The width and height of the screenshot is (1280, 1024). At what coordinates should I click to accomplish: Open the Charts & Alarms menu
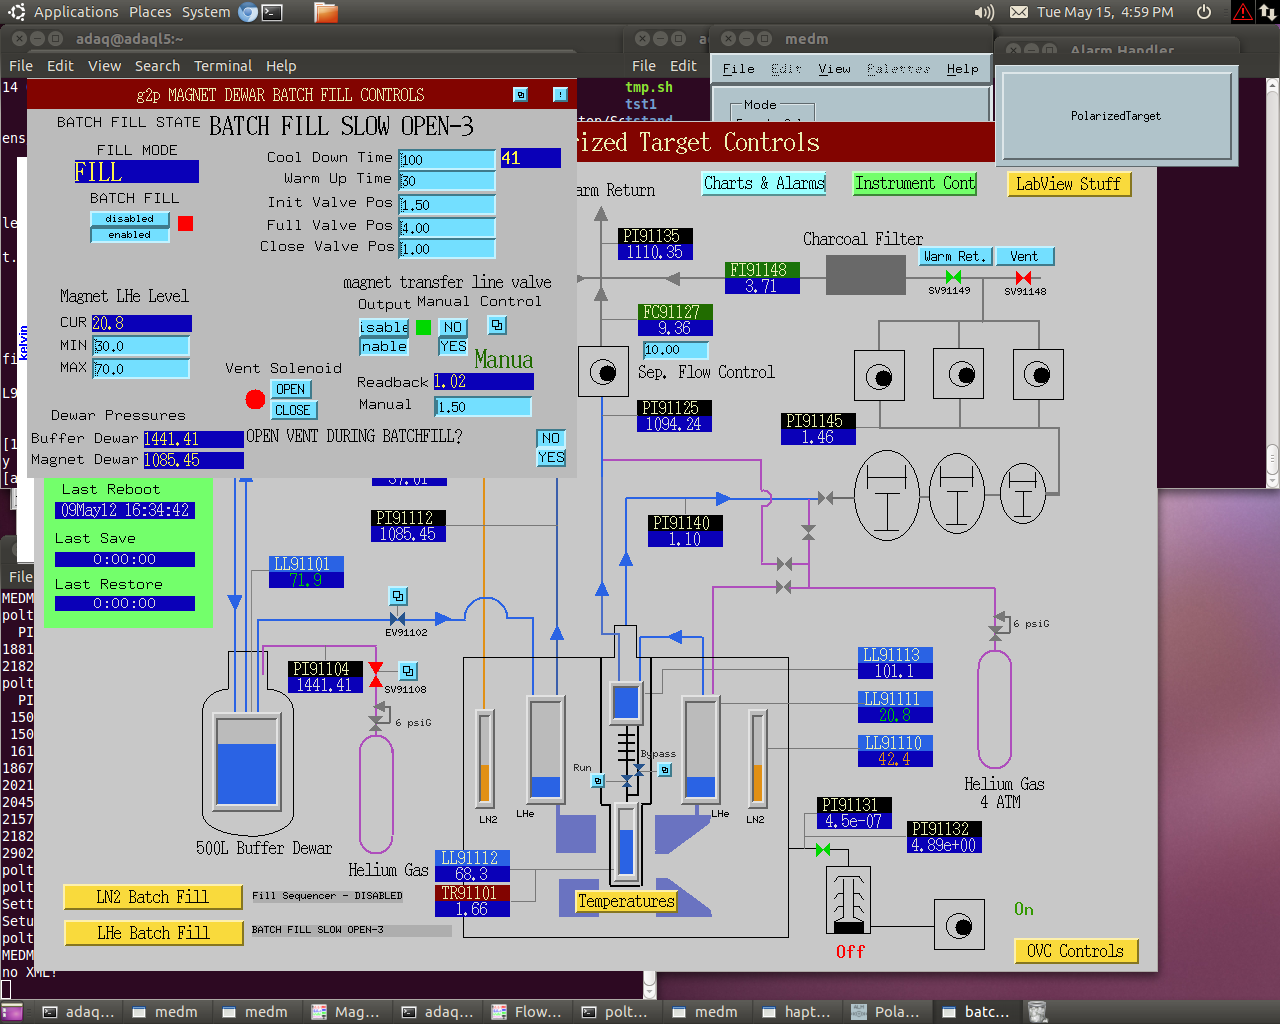[x=764, y=183]
